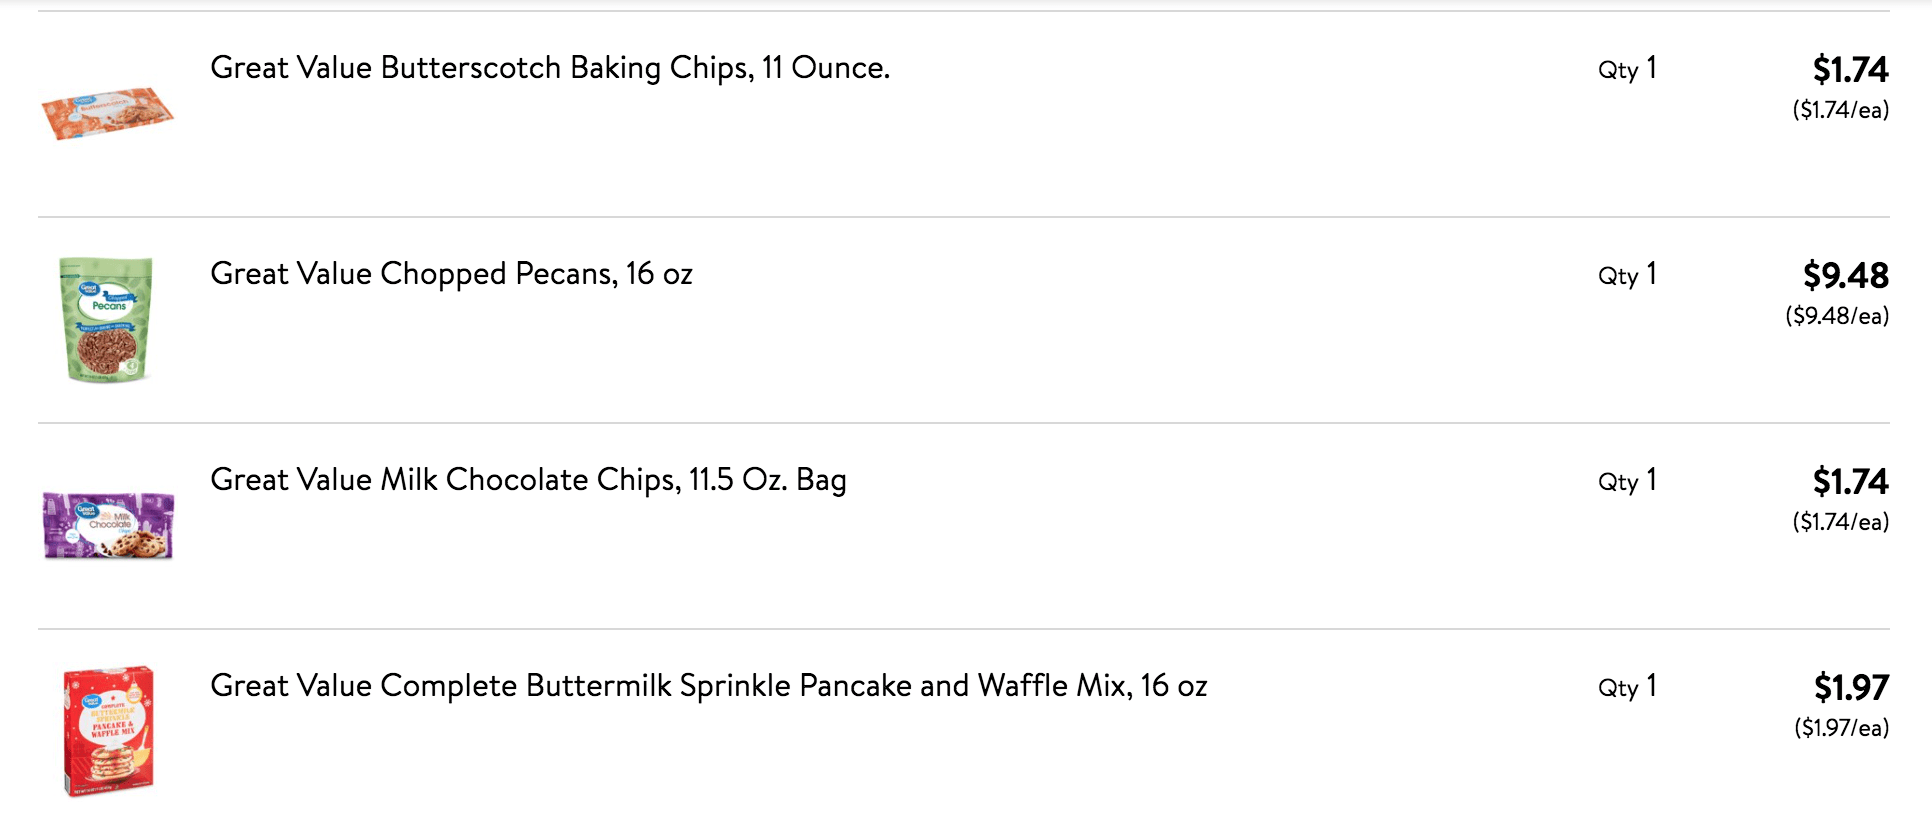Open the Butterscotch Baking Chips product image

107,114
